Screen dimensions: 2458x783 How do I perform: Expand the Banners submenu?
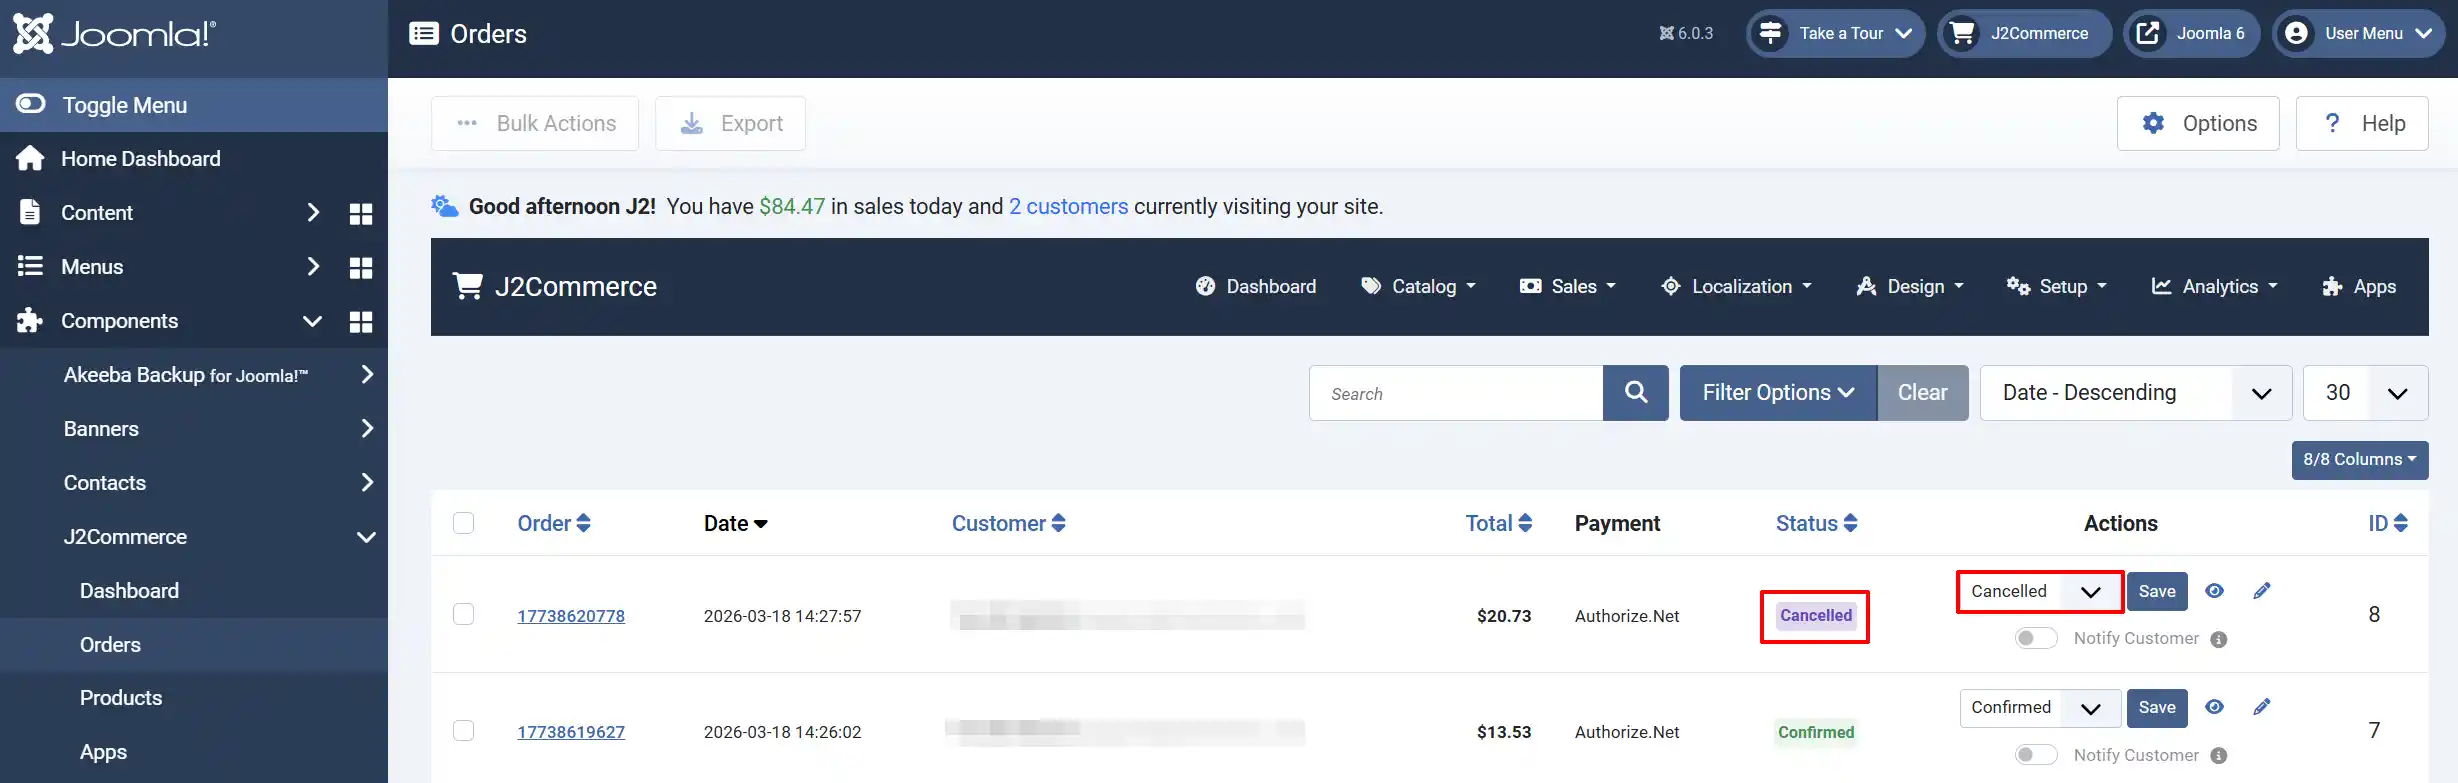point(367,429)
